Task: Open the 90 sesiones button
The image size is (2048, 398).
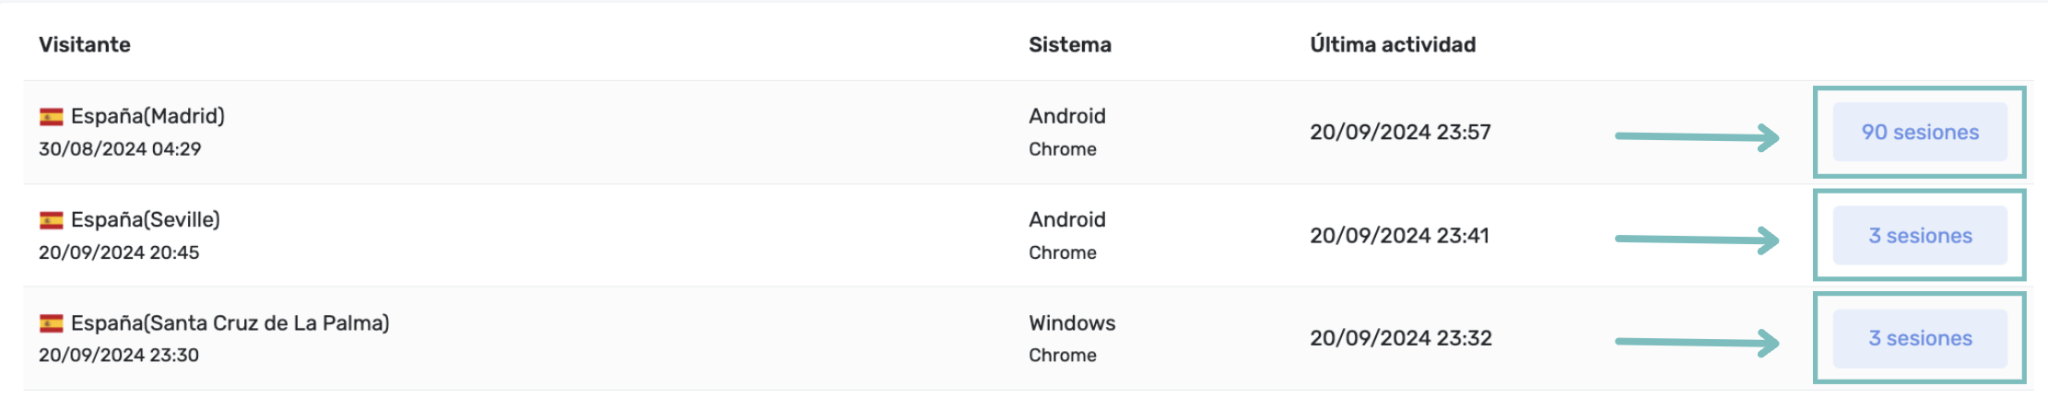Action: 1919,132
